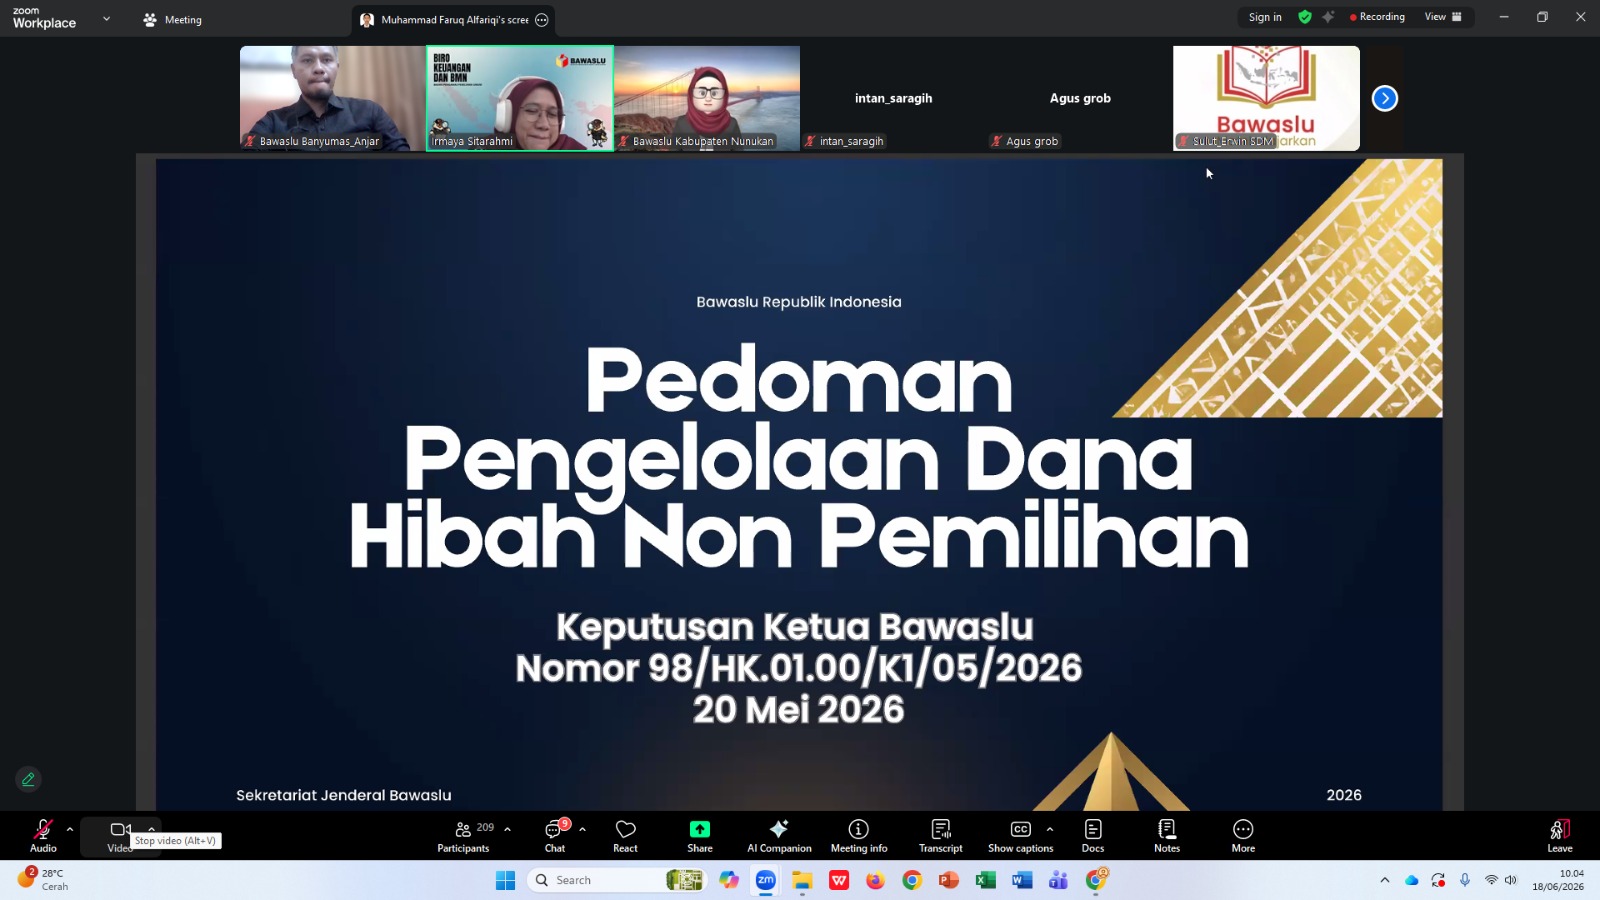Viewport: 1600px width, 900px height.
Task: Expand the video options arrow
Action: pyautogui.click(x=151, y=828)
